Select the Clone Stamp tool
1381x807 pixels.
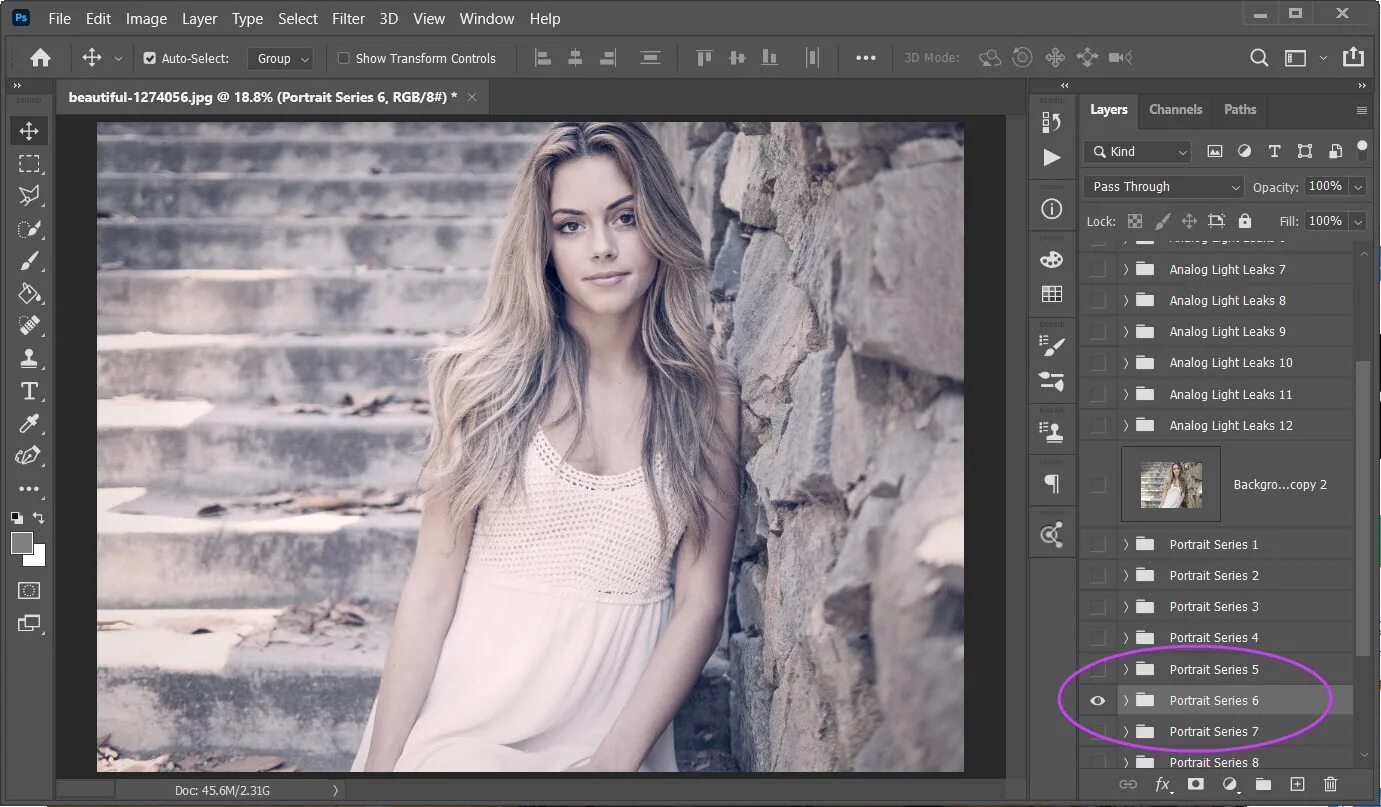tap(29, 358)
